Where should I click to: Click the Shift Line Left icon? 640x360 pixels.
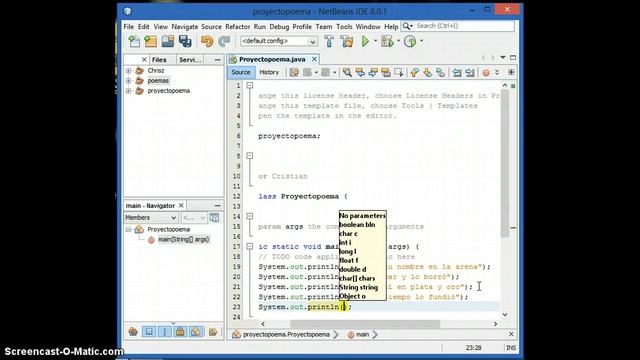tap(457, 72)
